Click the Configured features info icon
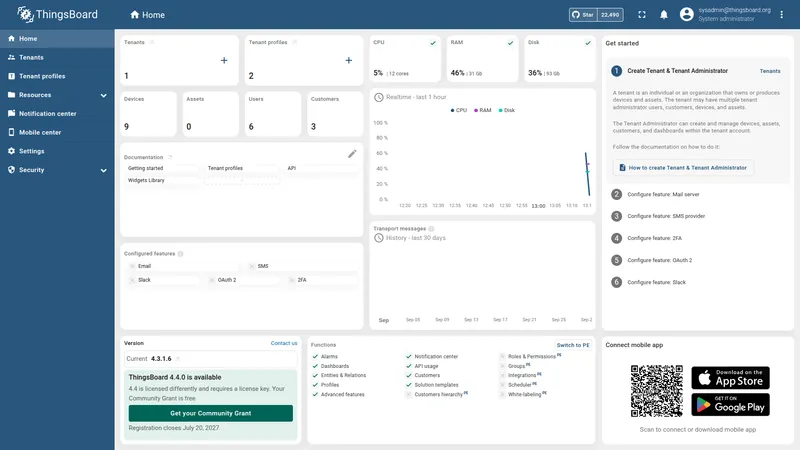 click(x=181, y=254)
